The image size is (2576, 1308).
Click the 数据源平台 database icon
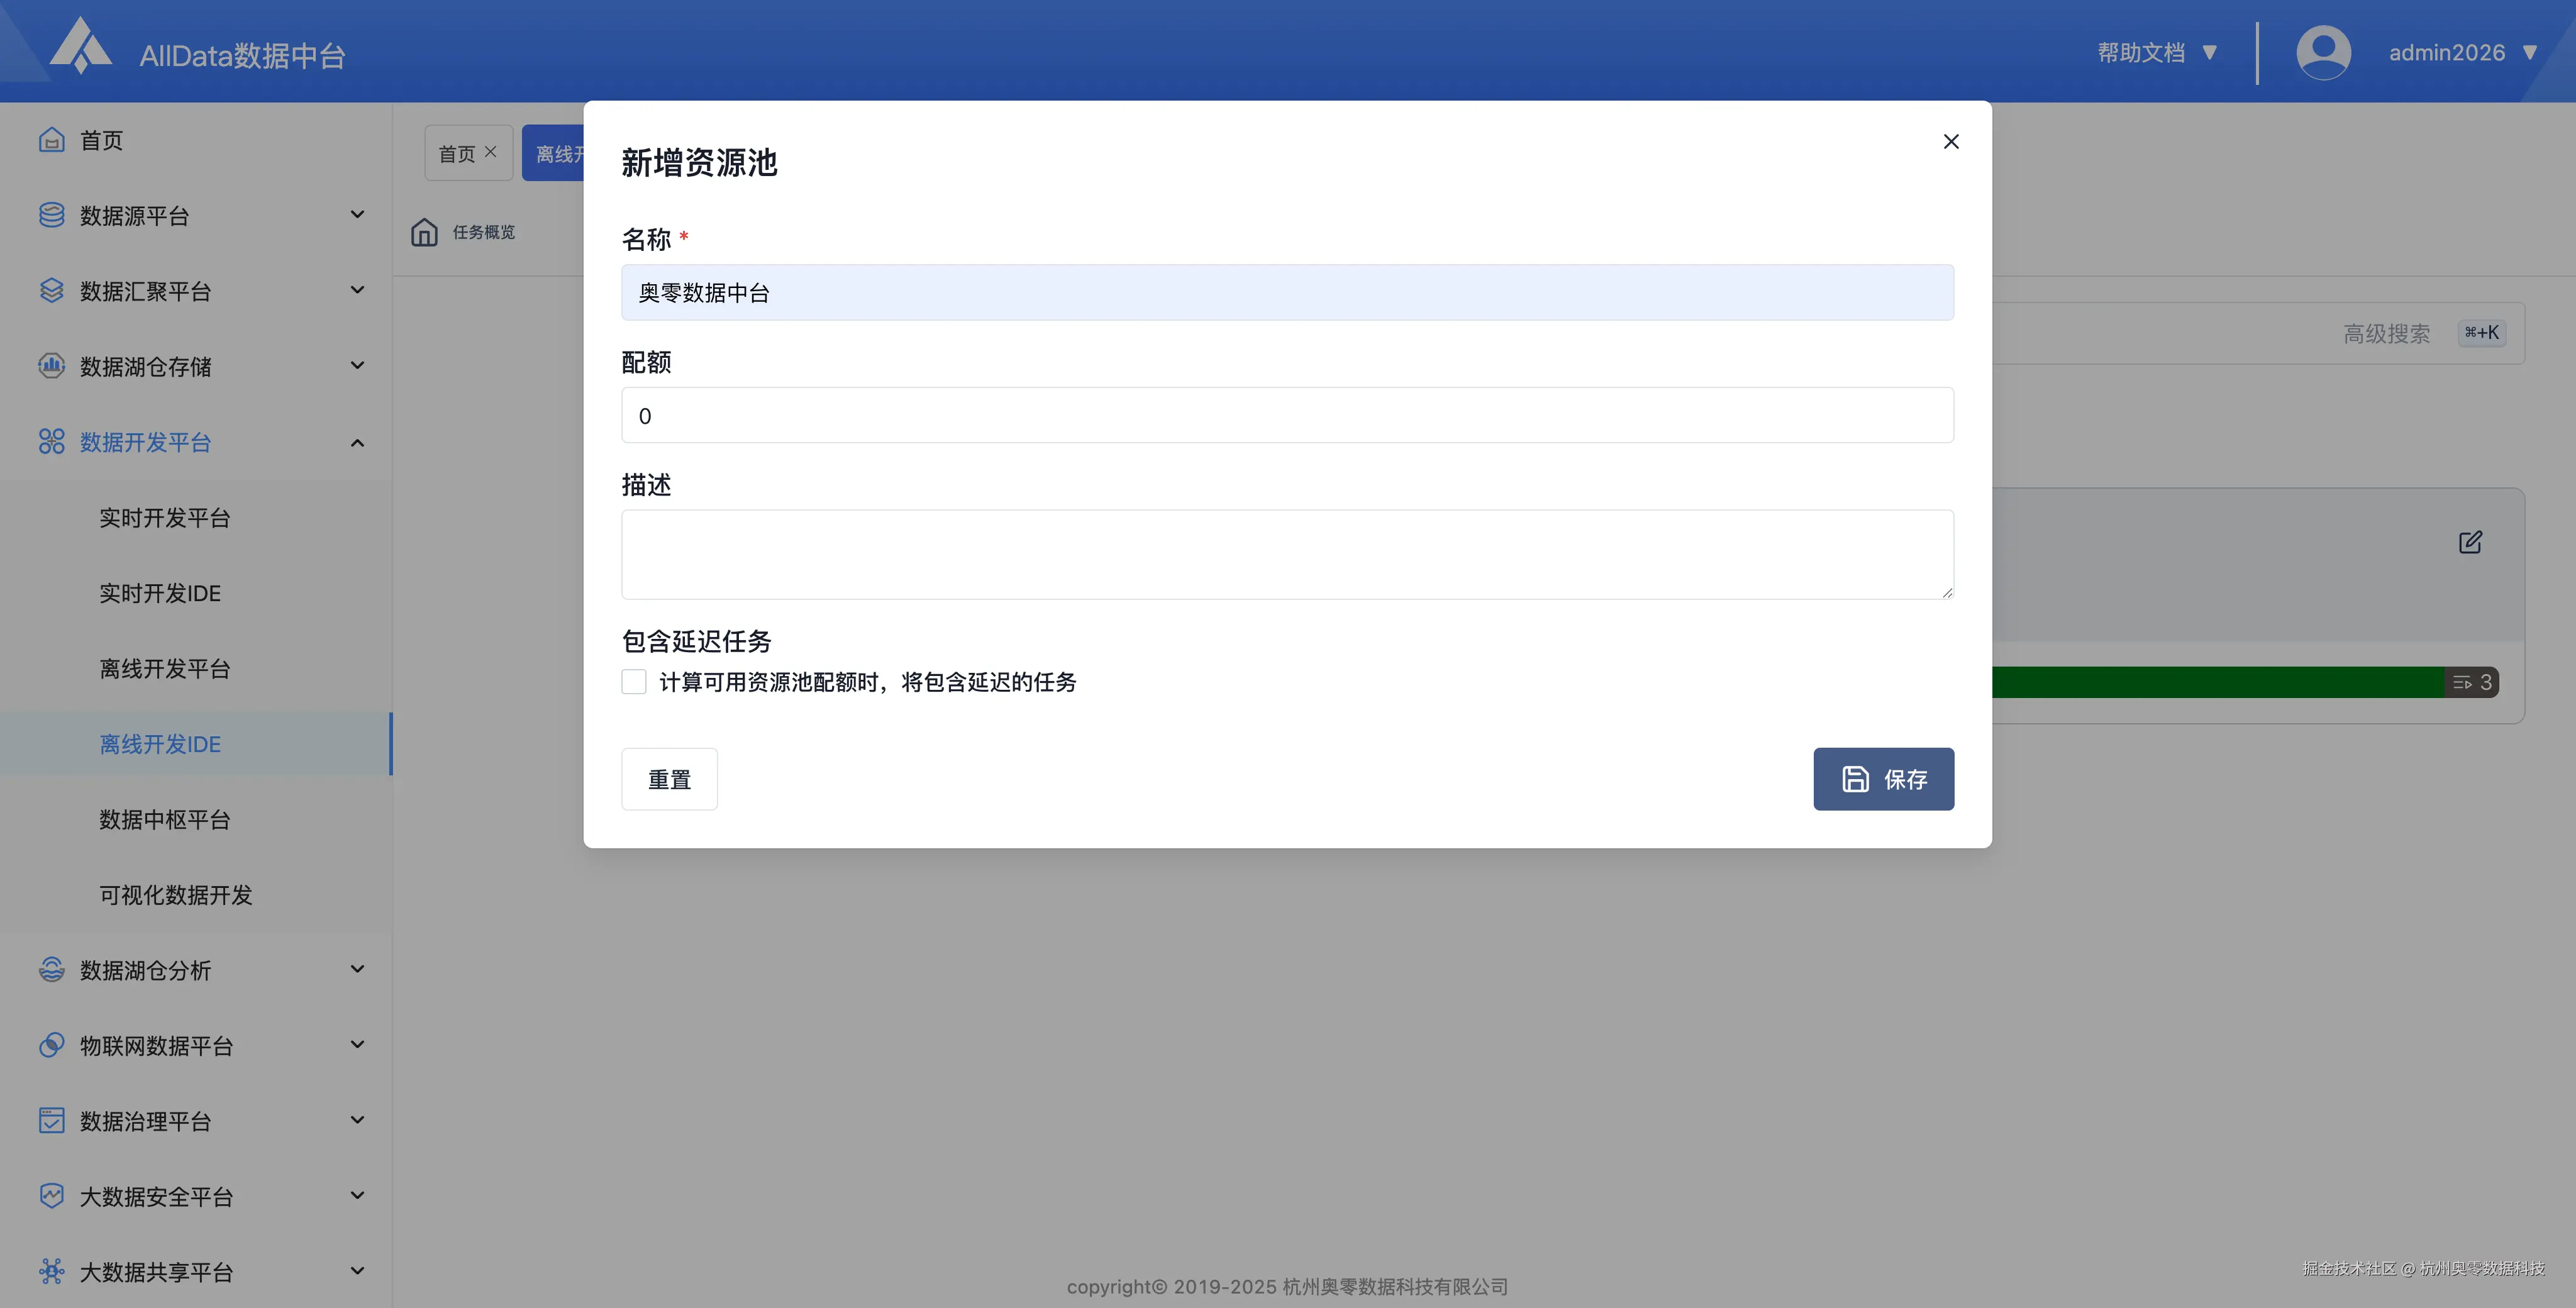51,215
